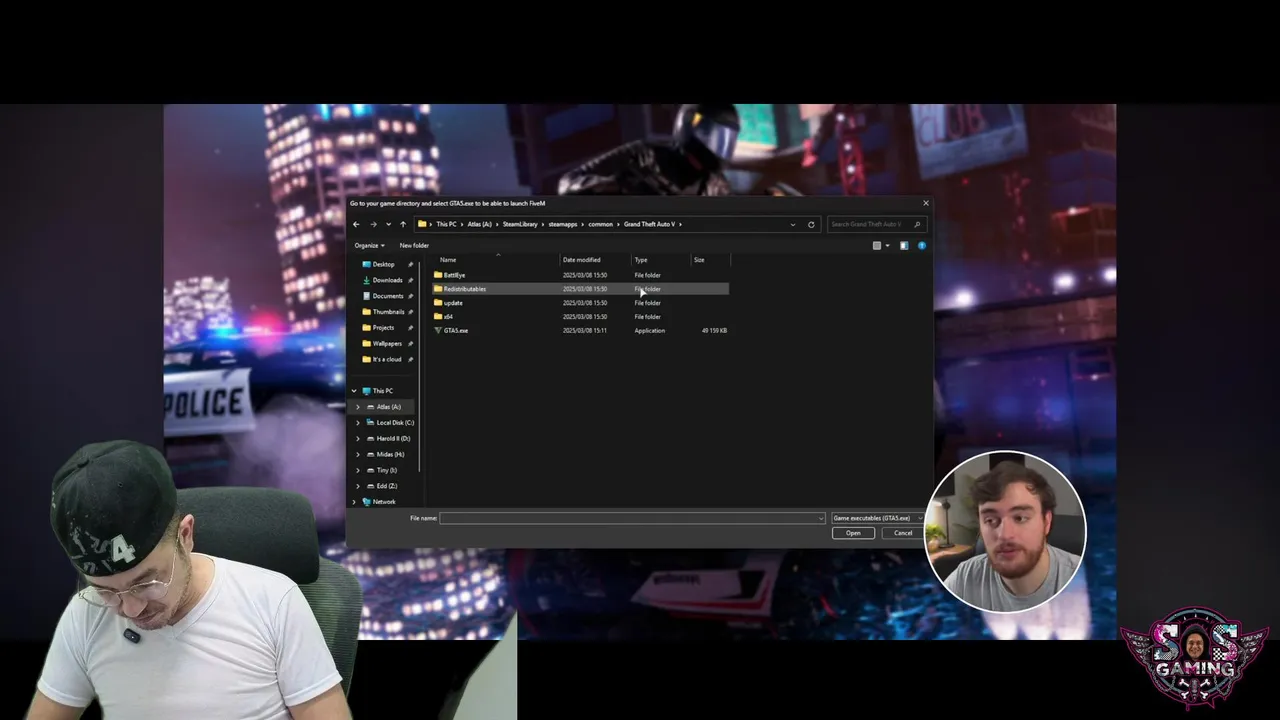Expand the Network node
1280x720 pixels.
353,502
